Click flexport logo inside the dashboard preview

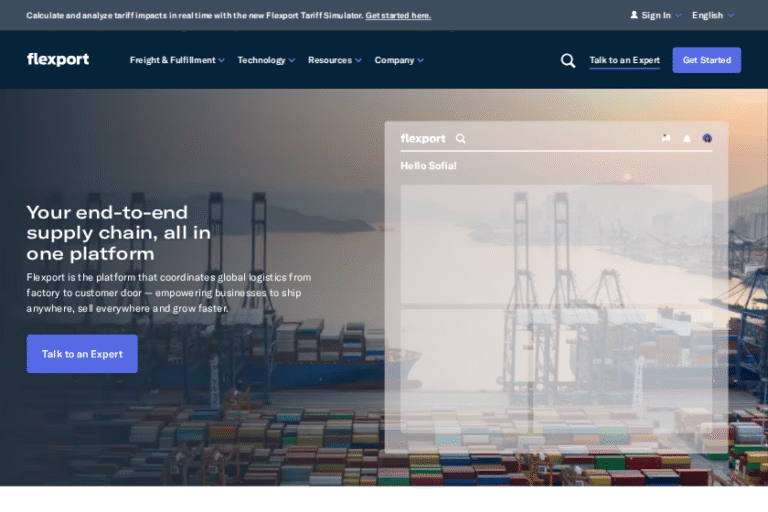(x=423, y=139)
